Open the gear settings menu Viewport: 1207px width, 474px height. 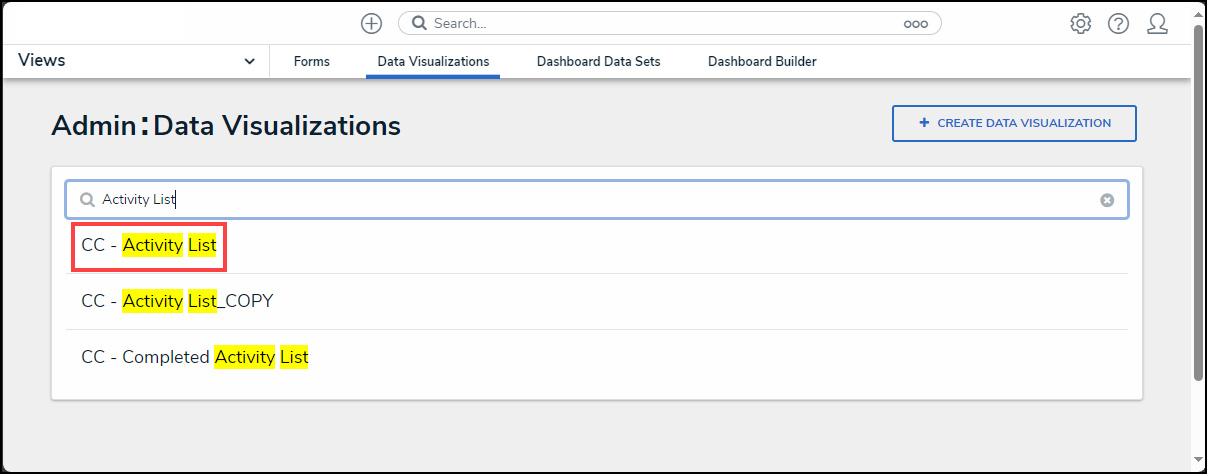coord(1080,23)
